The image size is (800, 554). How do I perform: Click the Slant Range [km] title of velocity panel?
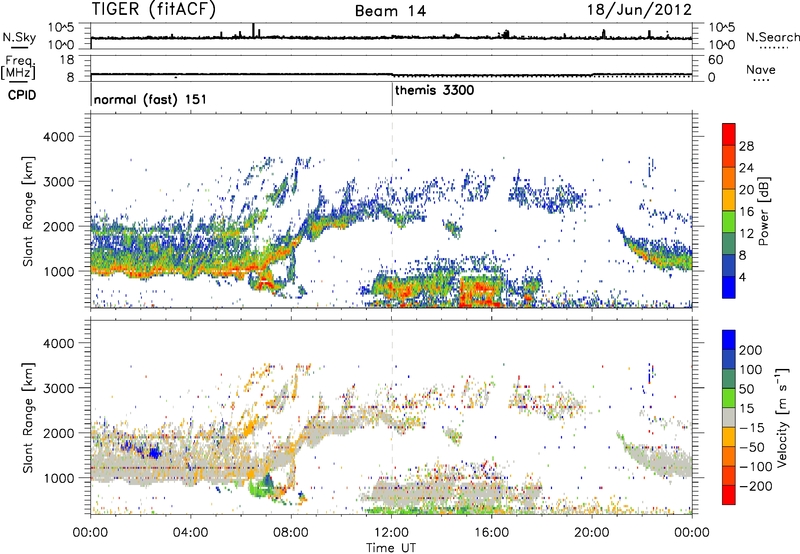pos(28,418)
